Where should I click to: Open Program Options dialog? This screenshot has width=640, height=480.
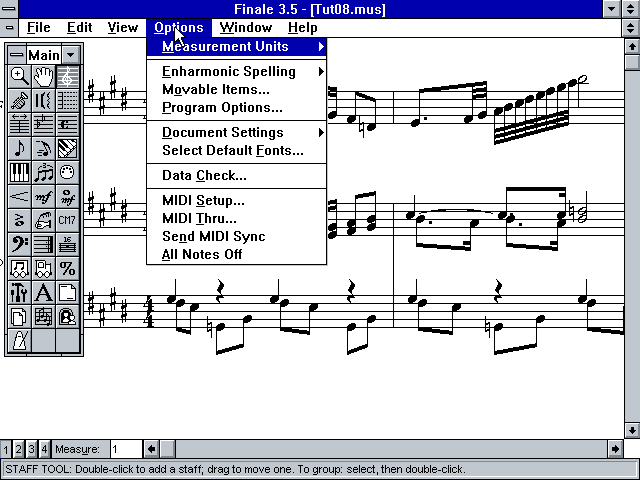[x=237, y=107]
